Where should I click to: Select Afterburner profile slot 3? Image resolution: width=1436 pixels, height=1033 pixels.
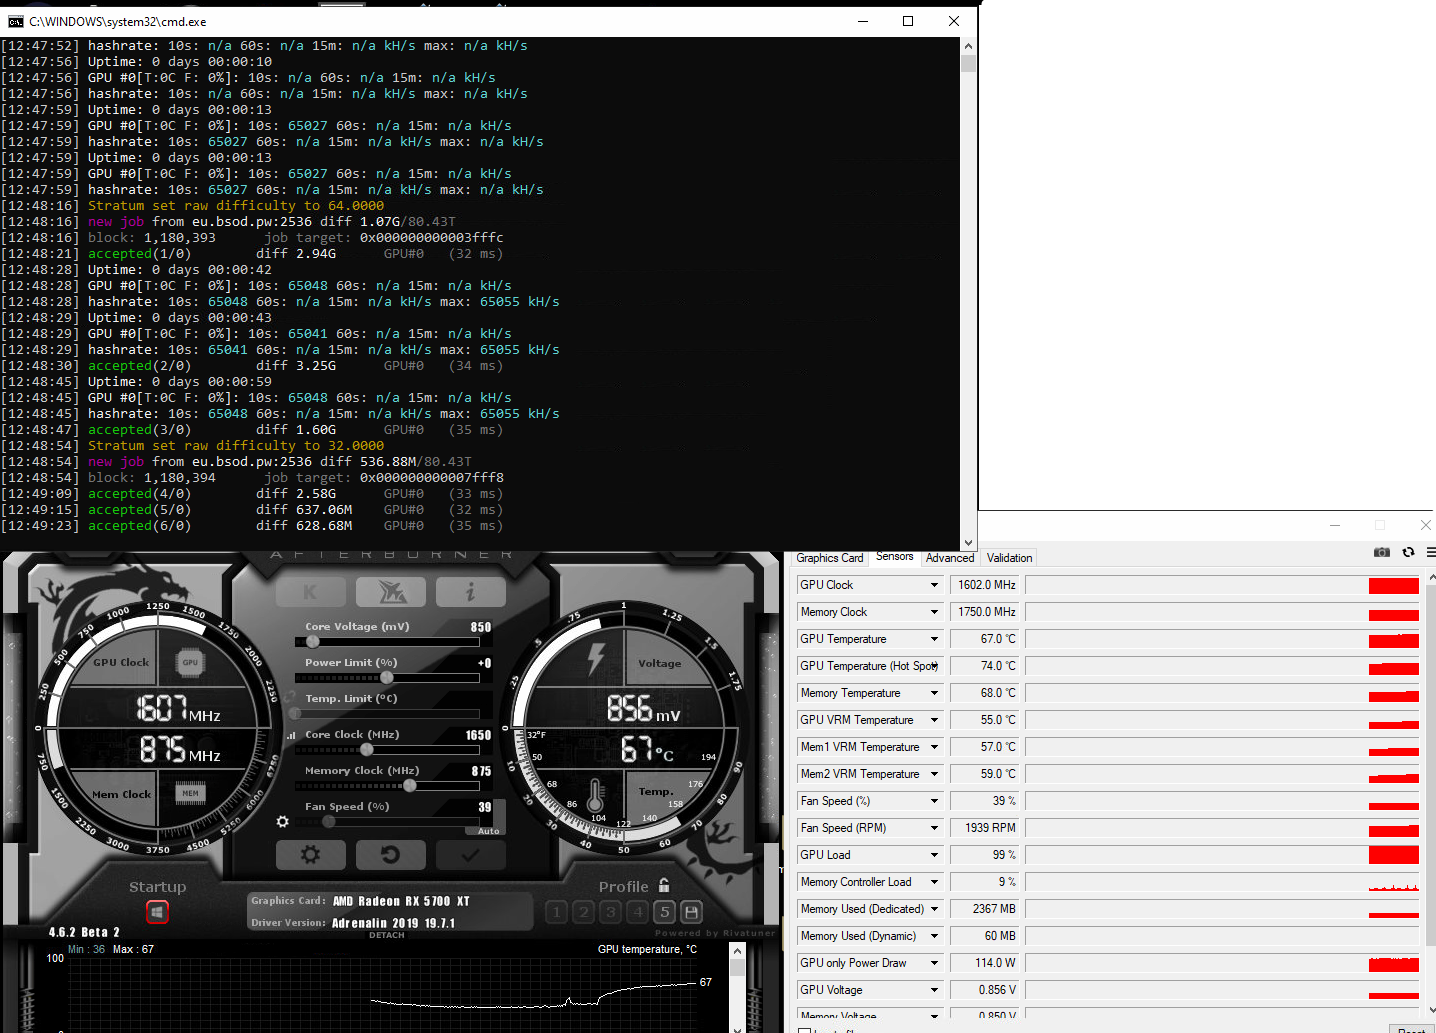[x=611, y=911]
